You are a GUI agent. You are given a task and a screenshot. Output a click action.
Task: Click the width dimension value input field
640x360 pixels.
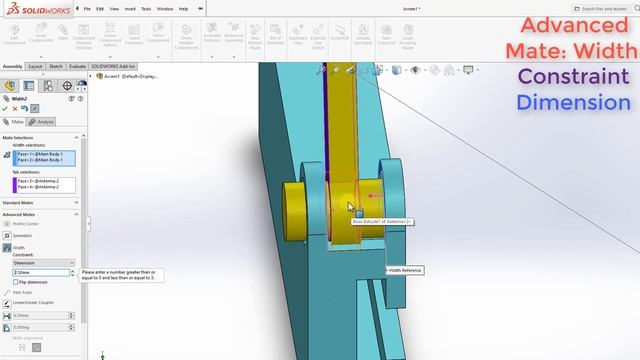41,272
